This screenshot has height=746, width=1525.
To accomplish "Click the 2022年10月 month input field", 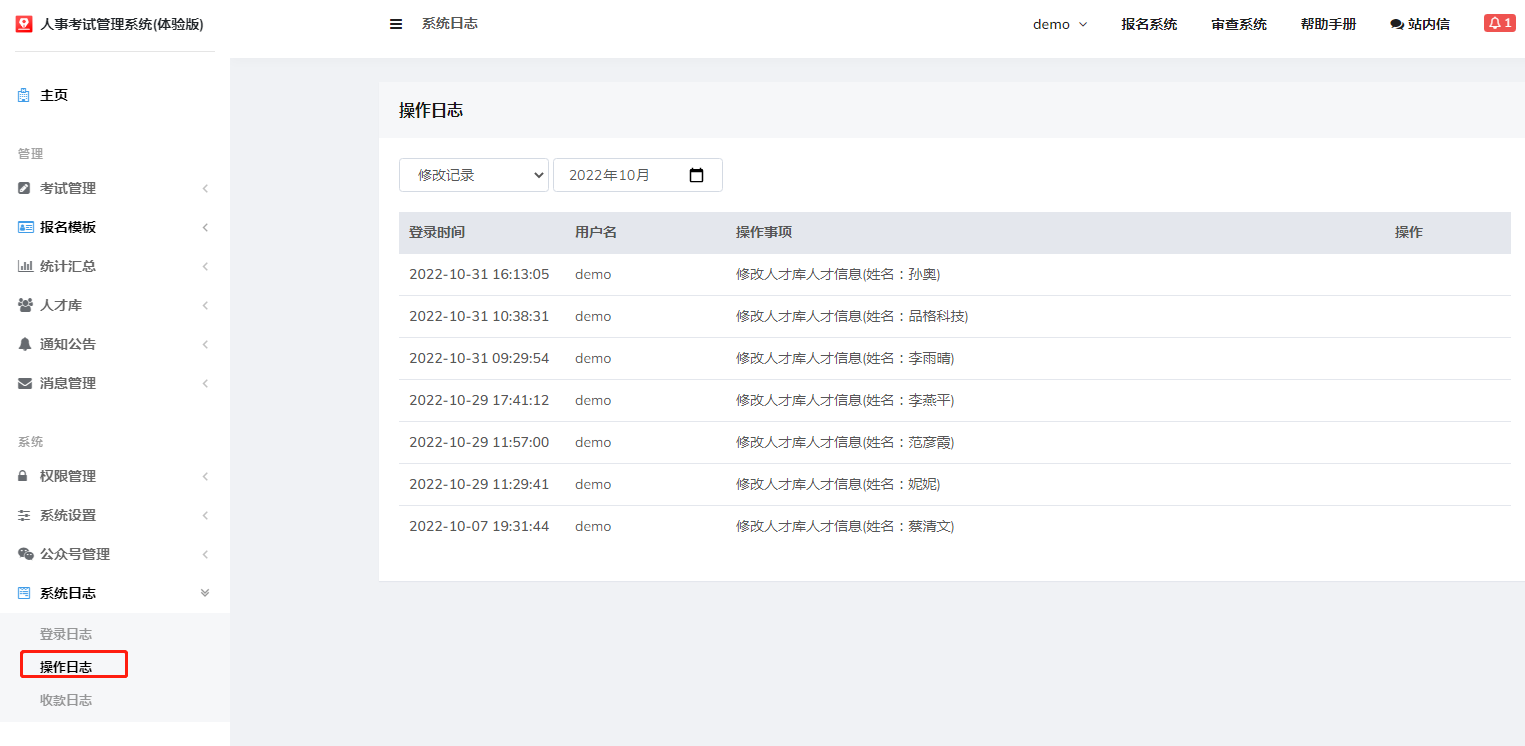I will [x=638, y=175].
